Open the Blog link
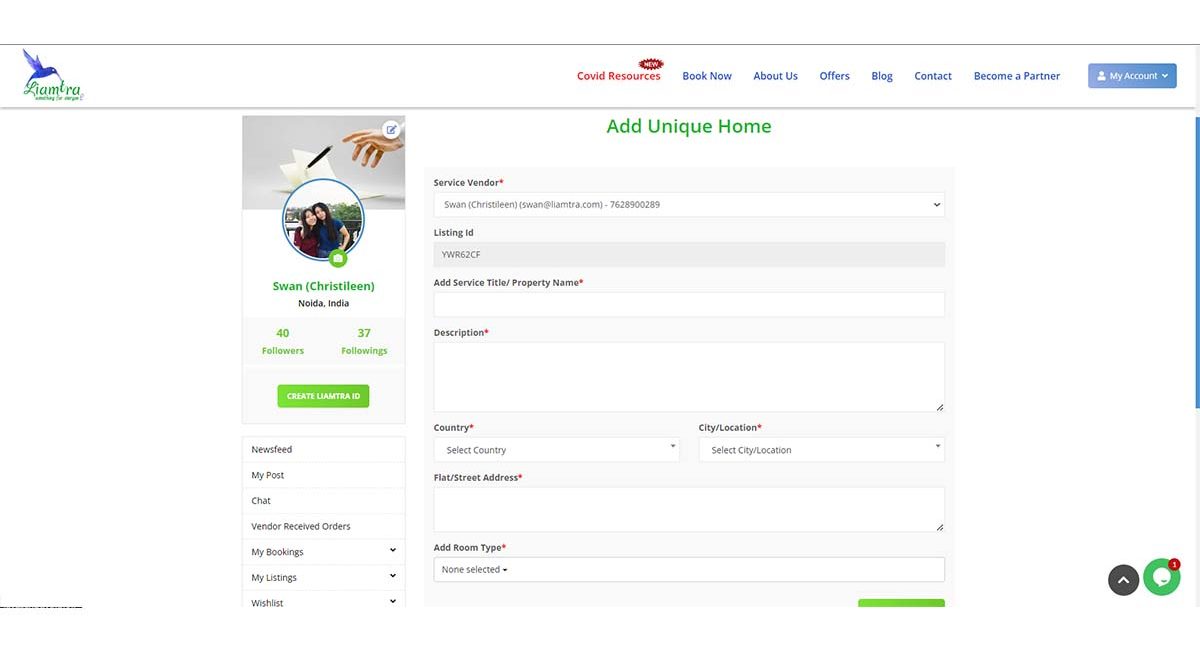The height and width of the screenshot is (650, 1200). tap(882, 76)
